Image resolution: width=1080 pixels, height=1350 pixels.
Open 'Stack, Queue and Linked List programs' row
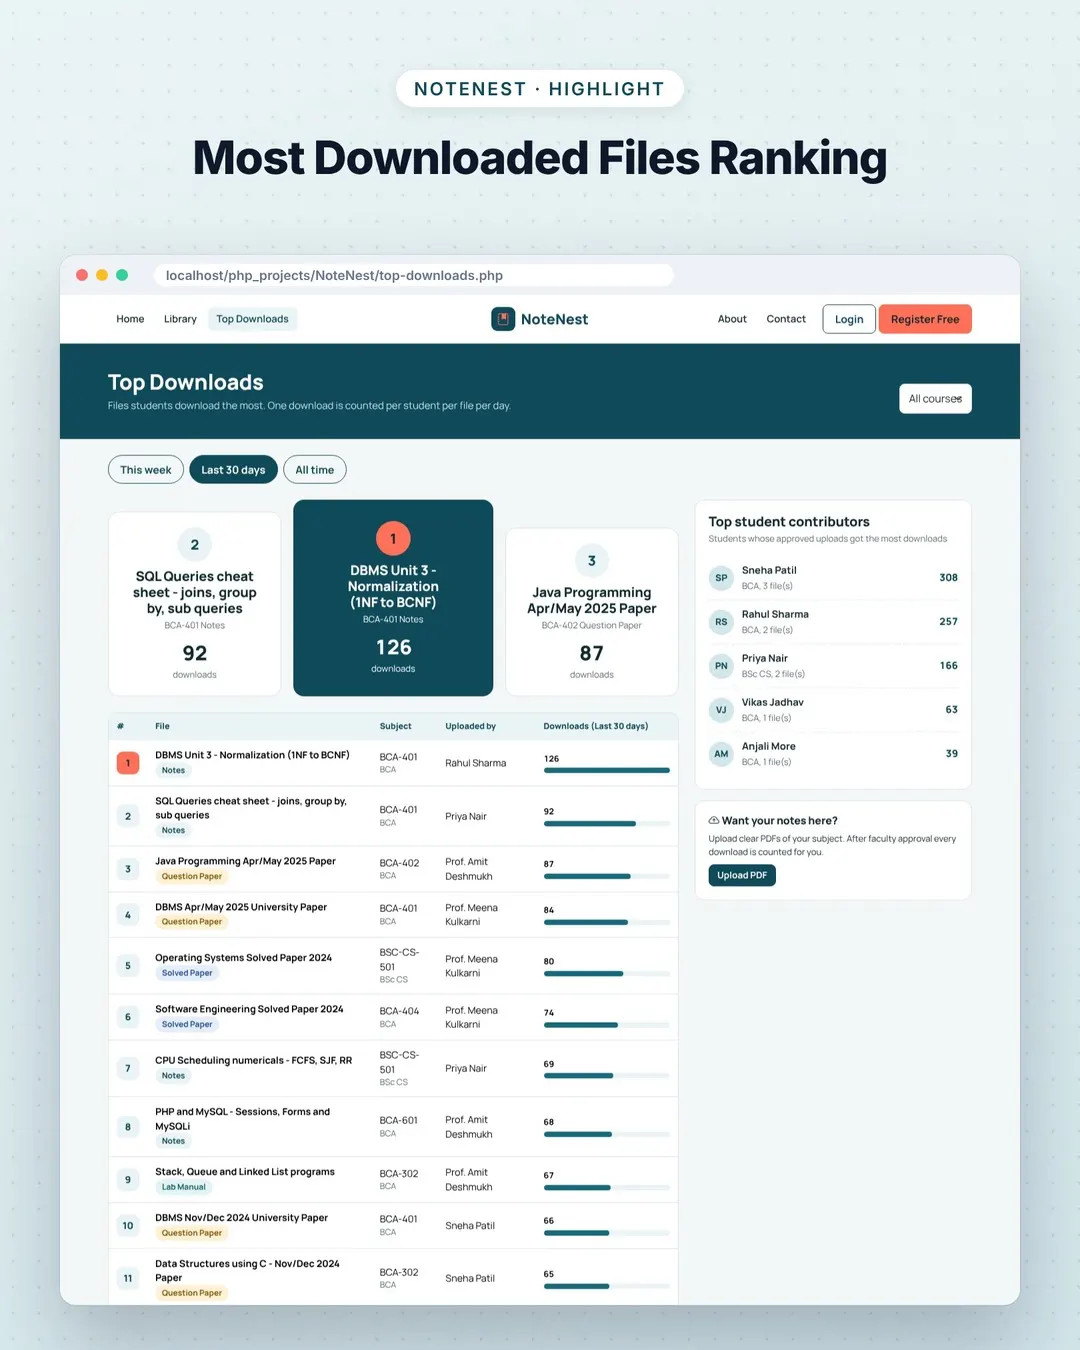pyautogui.click(x=393, y=1180)
